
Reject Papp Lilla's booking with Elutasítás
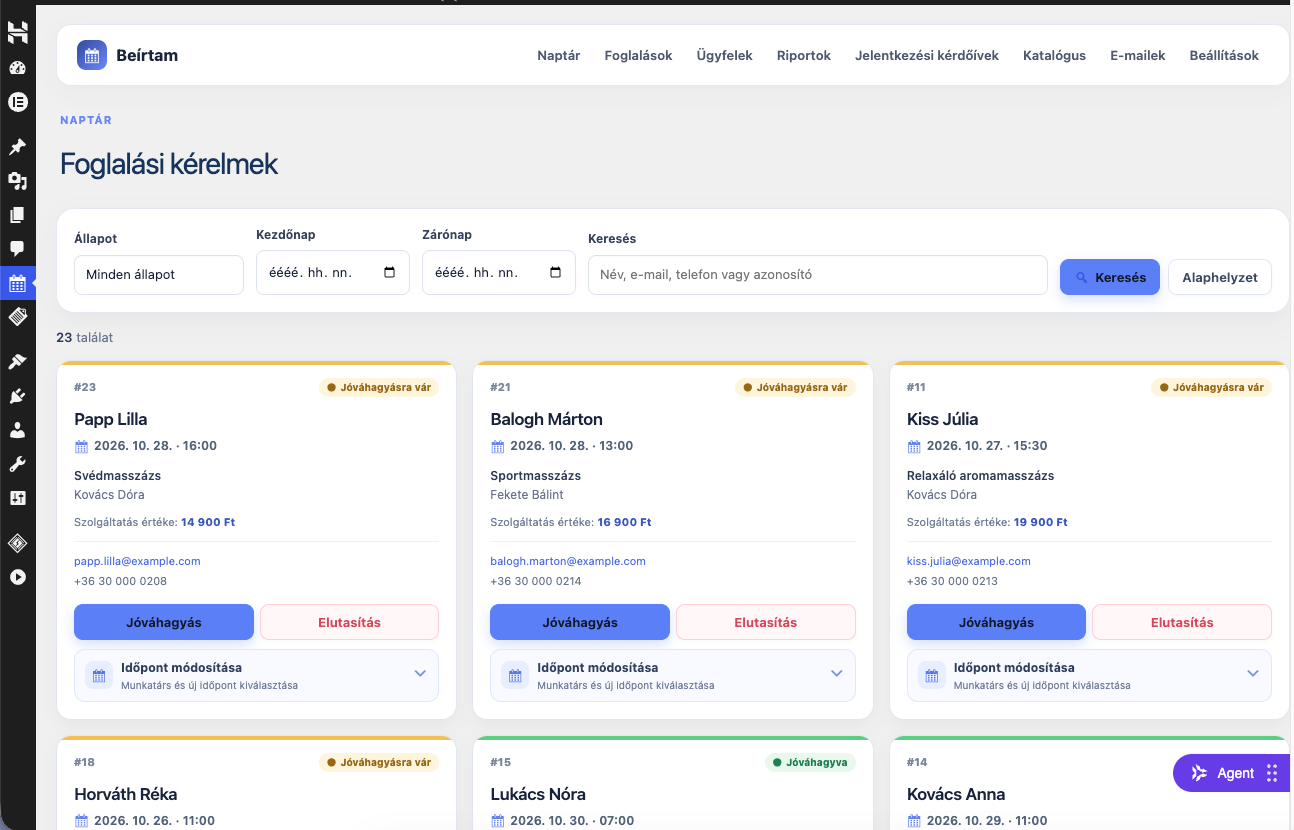click(349, 622)
